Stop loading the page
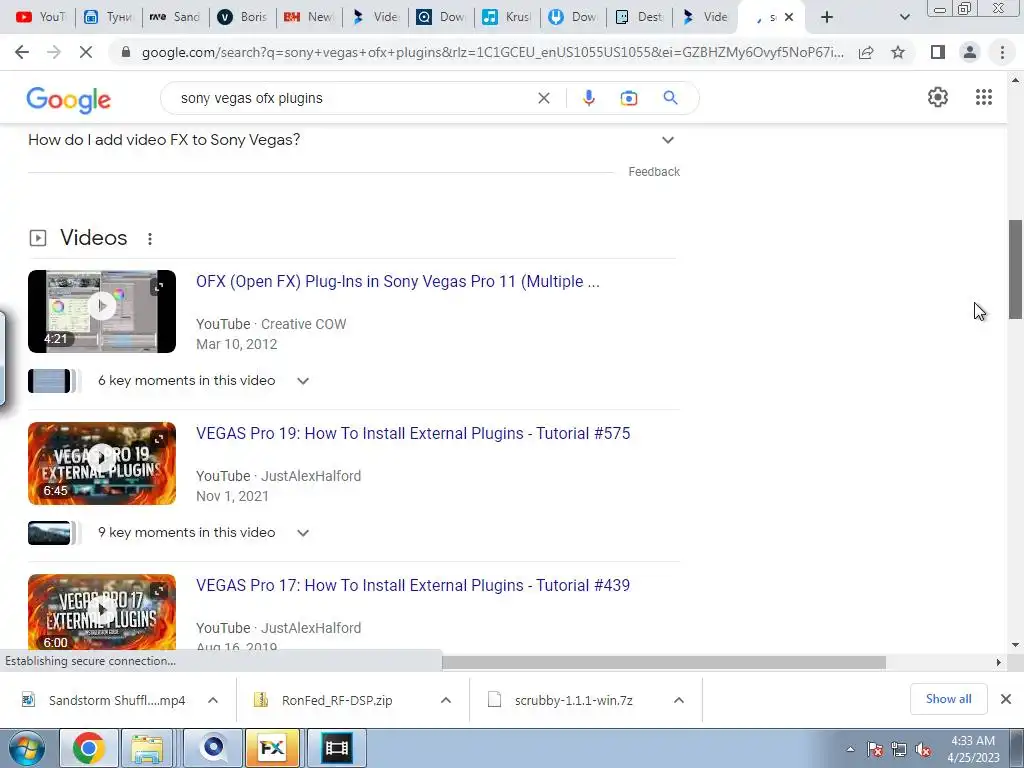The width and height of the screenshot is (1024, 768). [86, 52]
